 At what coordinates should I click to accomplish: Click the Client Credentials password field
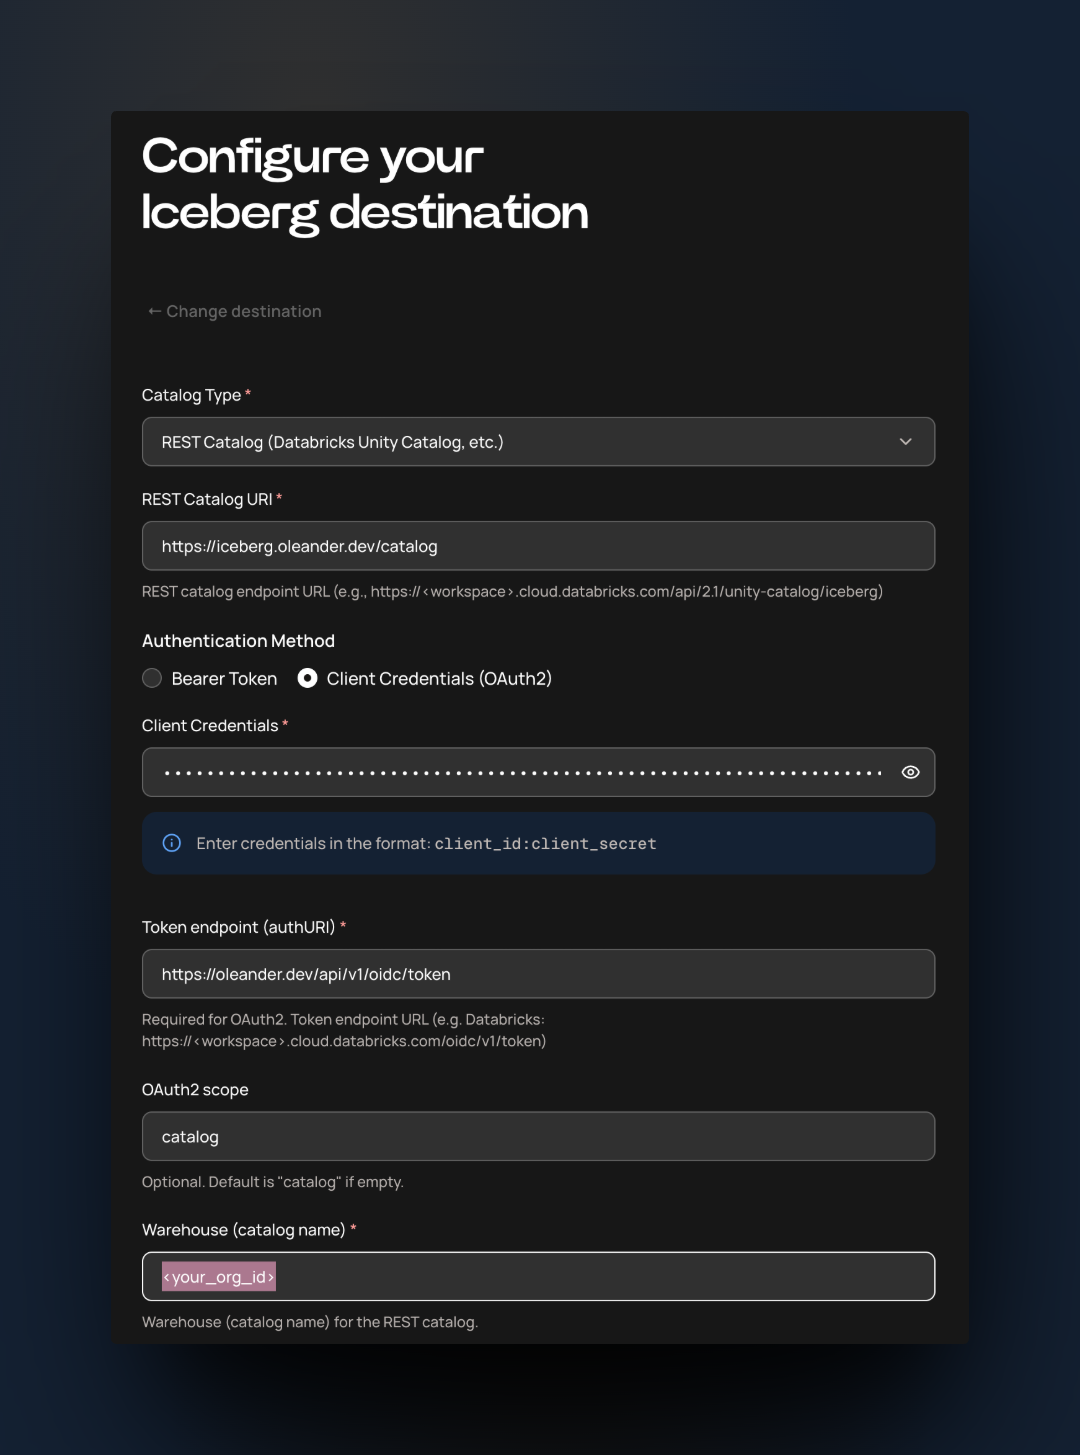click(x=538, y=772)
